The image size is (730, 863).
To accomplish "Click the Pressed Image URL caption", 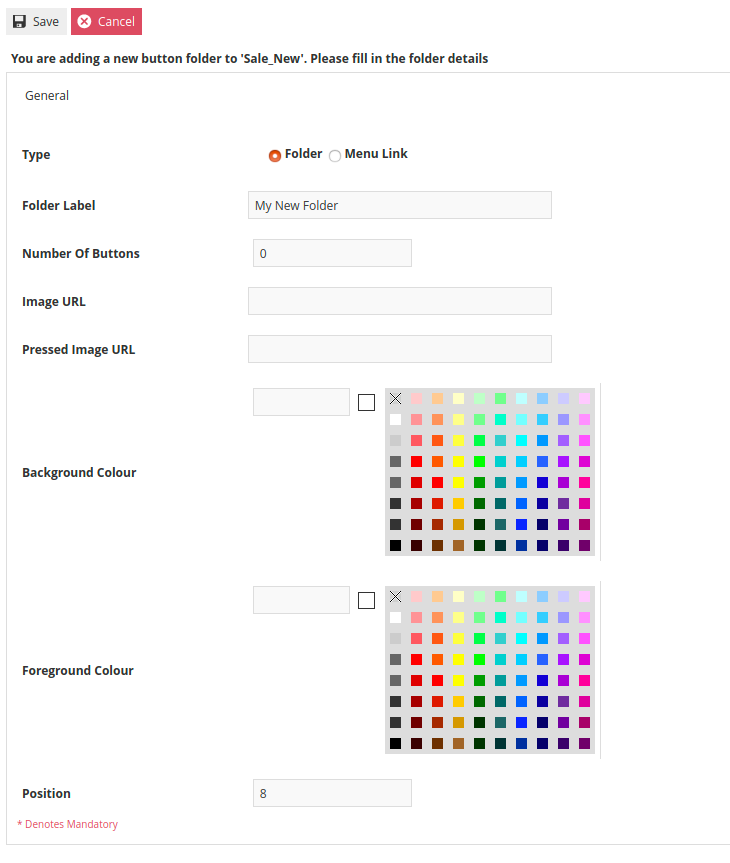I will [78, 350].
